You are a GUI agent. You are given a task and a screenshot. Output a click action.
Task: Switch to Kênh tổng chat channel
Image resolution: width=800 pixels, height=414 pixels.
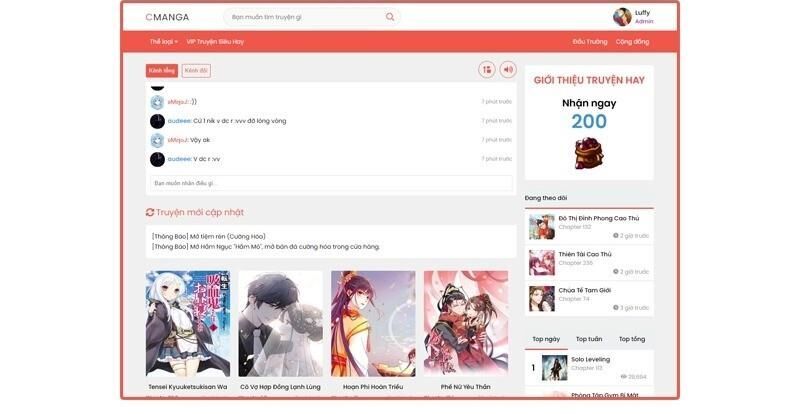click(x=162, y=71)
